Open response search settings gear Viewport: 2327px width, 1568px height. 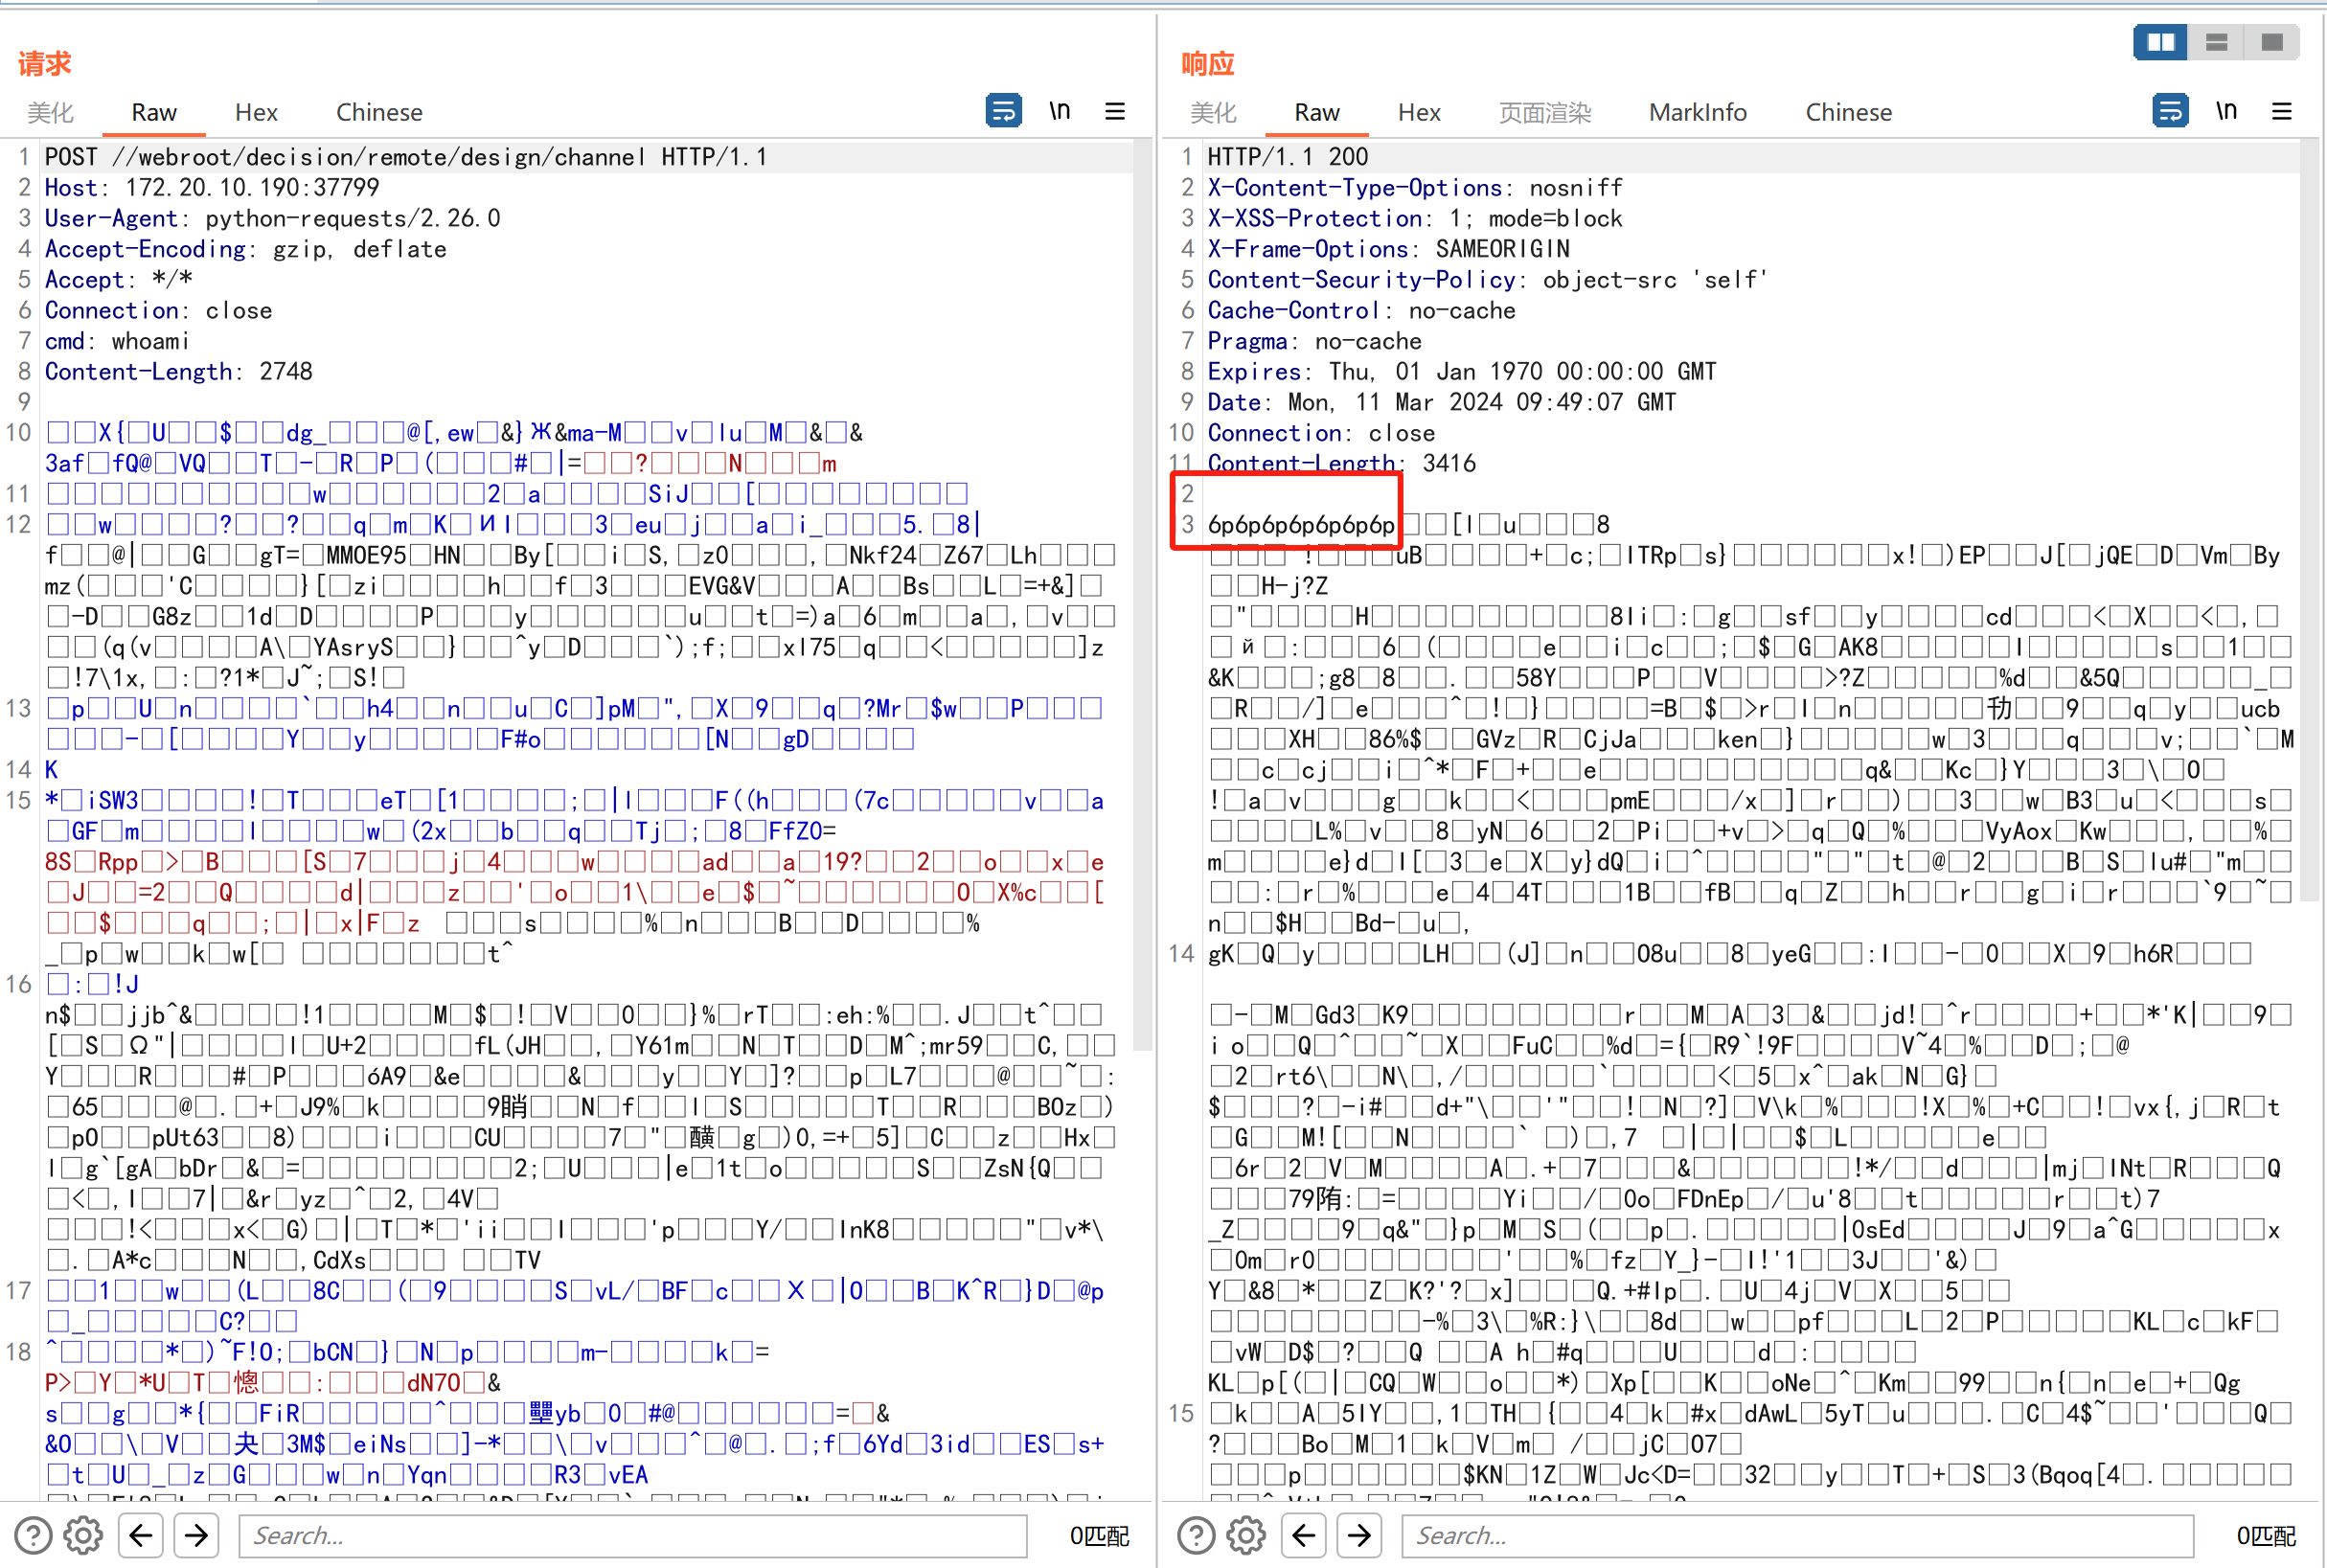(1246, 1535)
